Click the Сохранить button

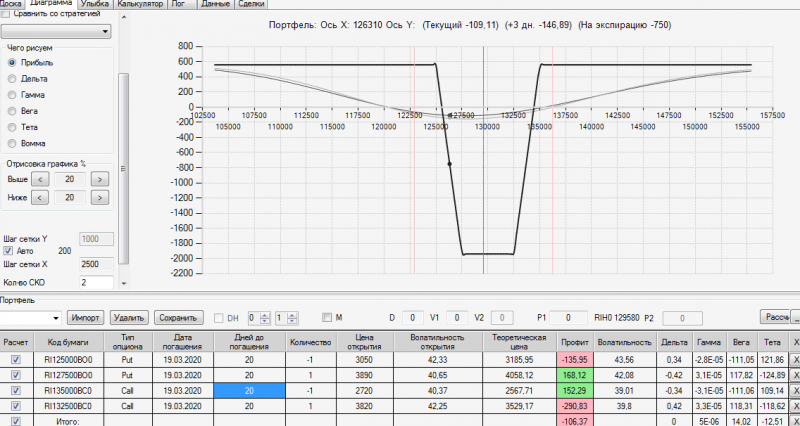(x=179, y=318)
